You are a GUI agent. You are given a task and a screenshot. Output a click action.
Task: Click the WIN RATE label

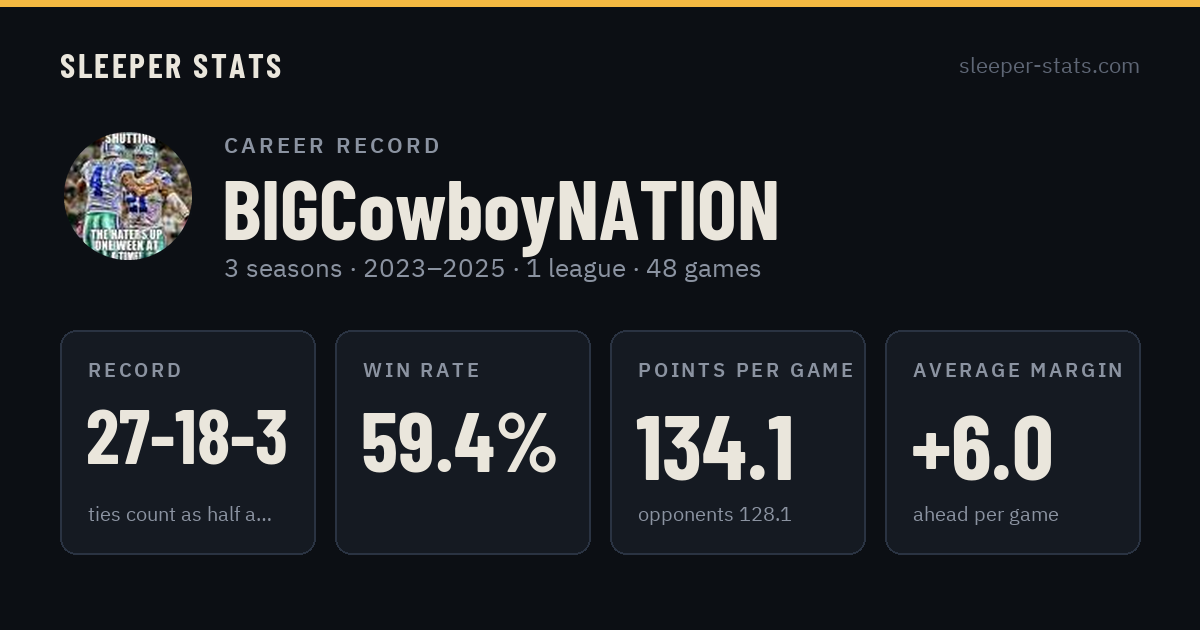[422, 370]
